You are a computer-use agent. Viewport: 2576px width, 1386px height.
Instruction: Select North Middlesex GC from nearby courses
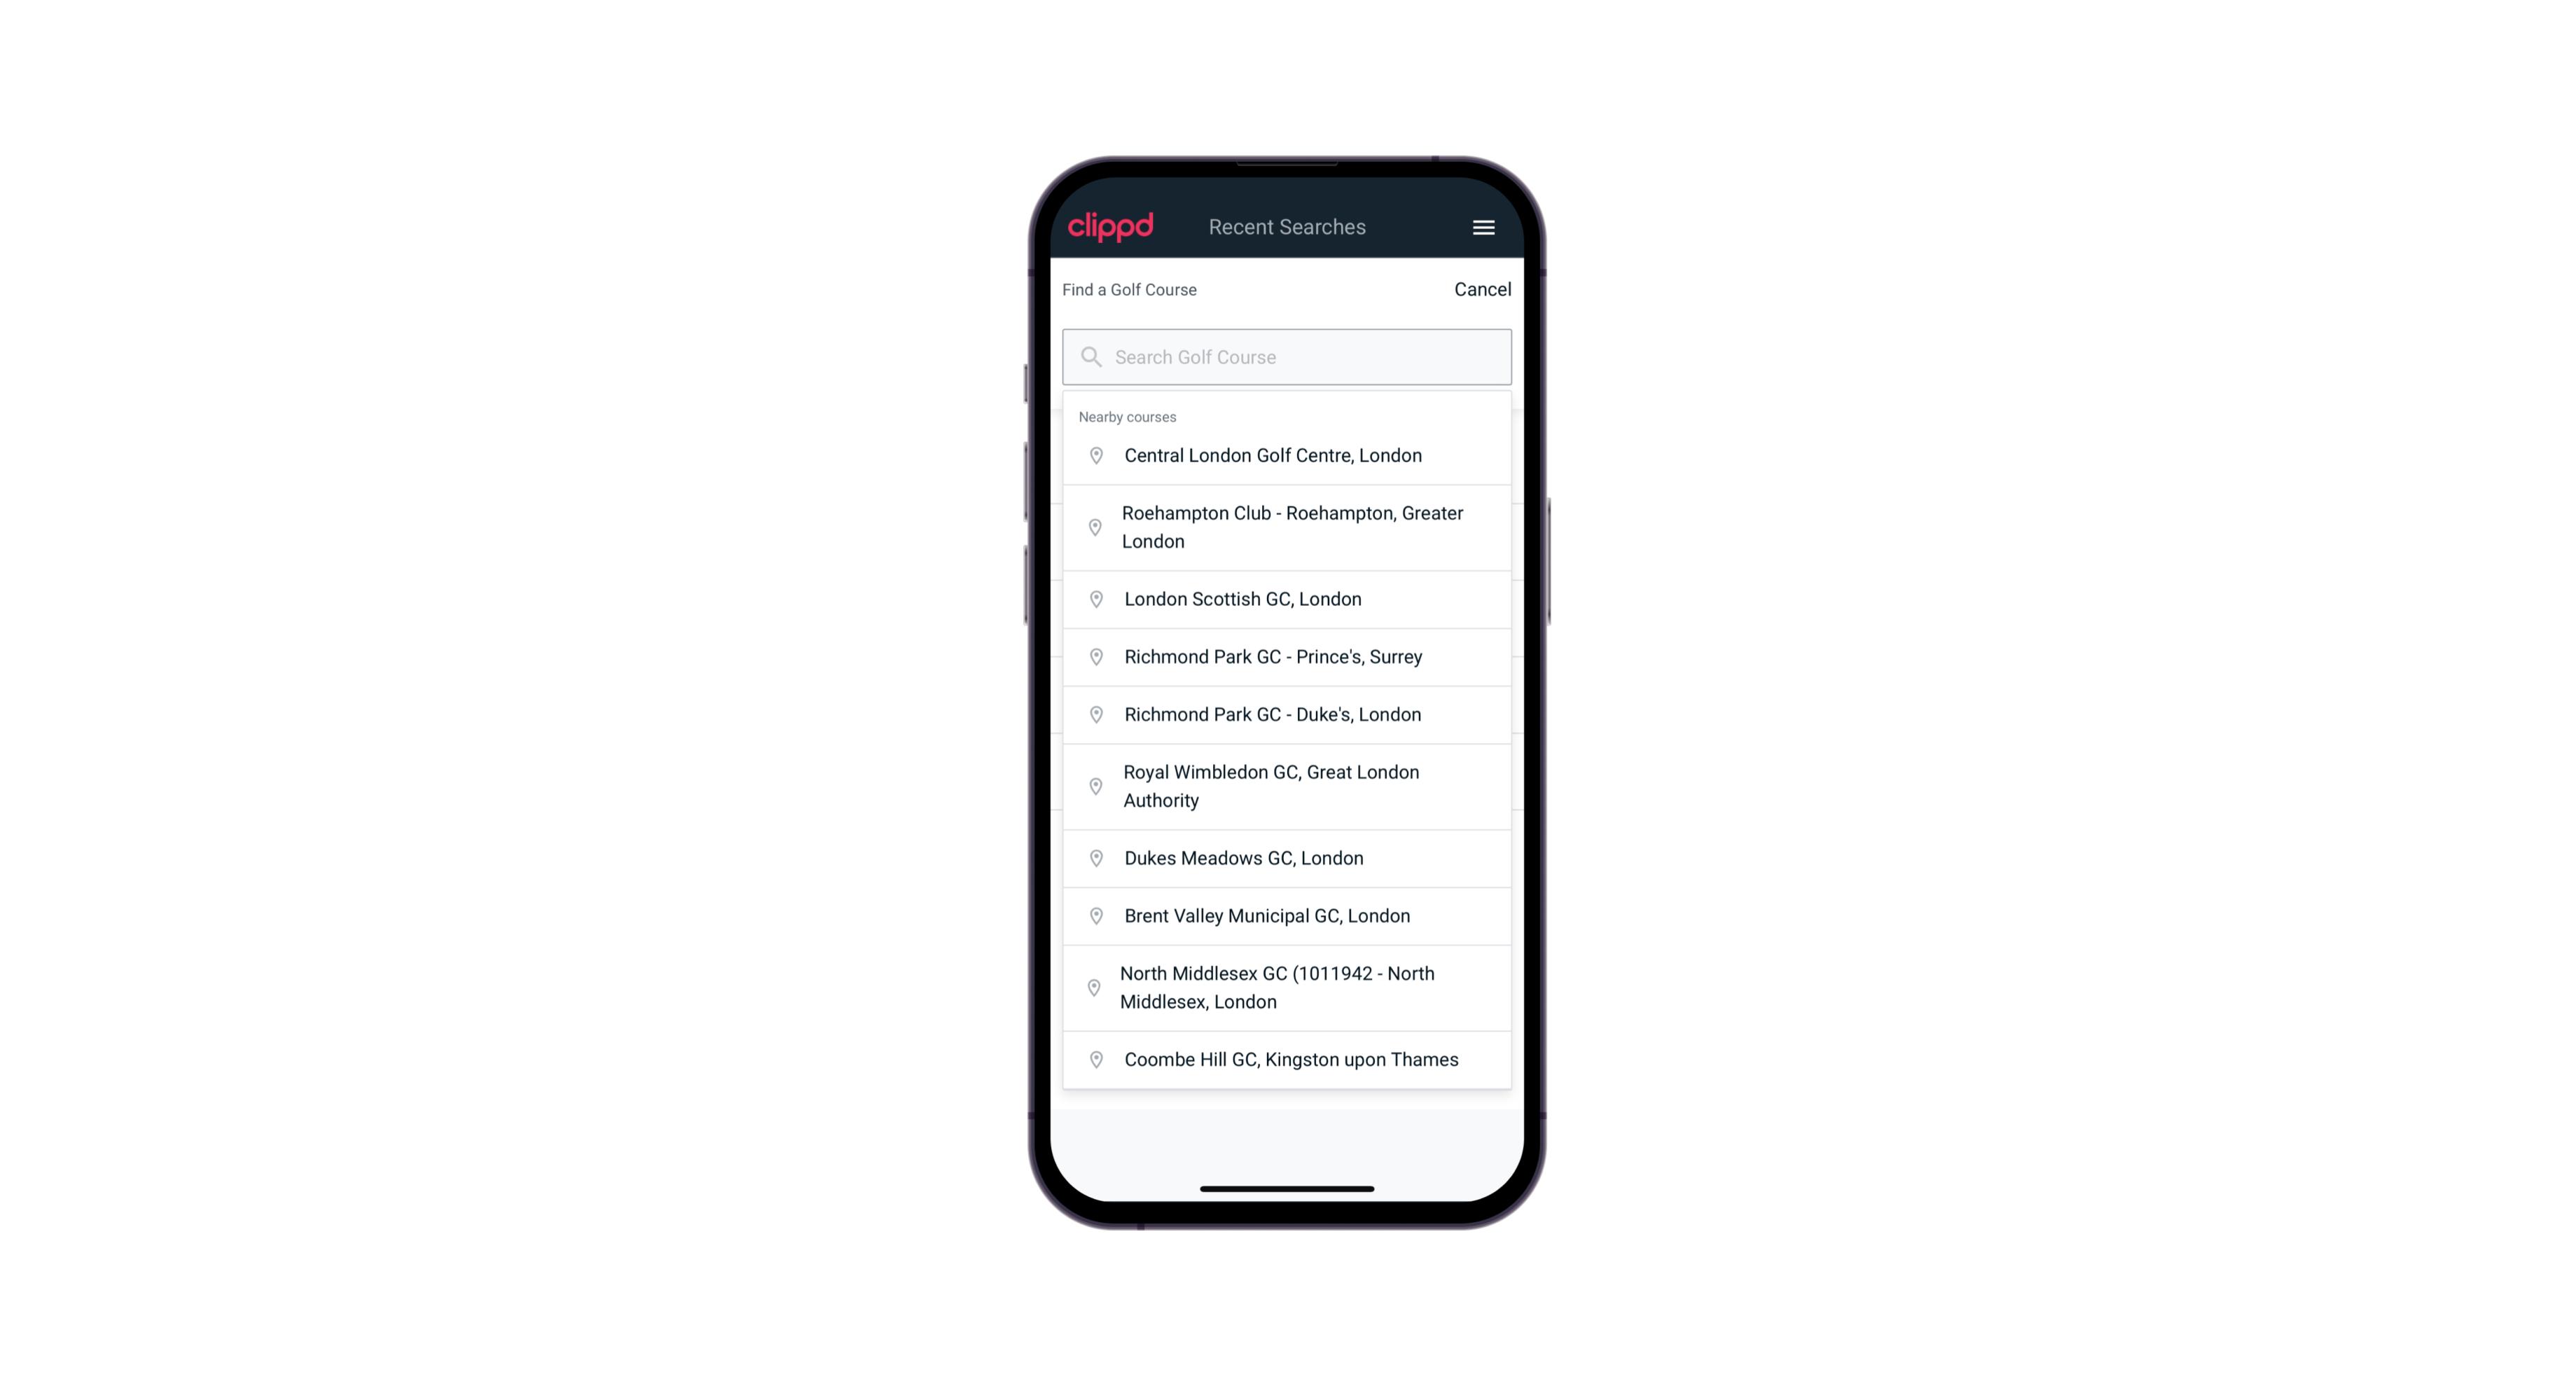pos(1288,987)
